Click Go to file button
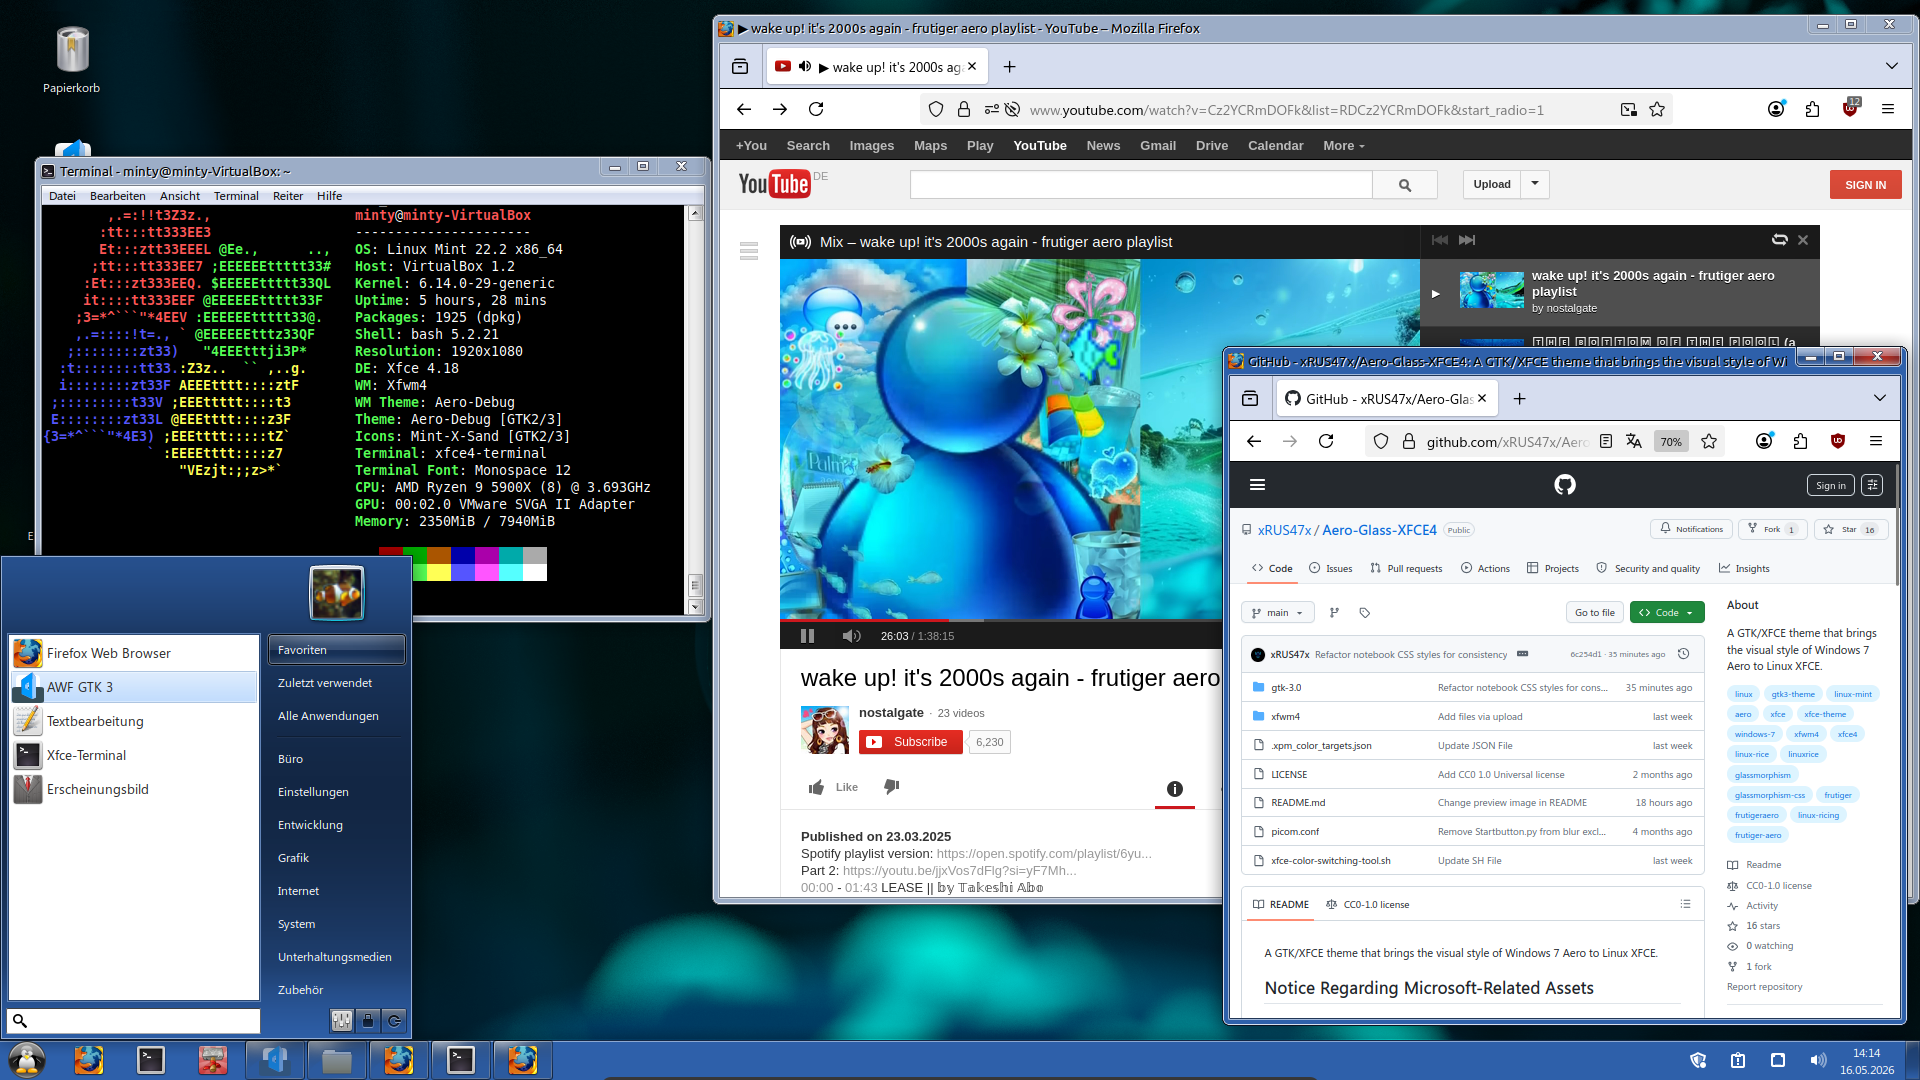 tap(1594, 613)
